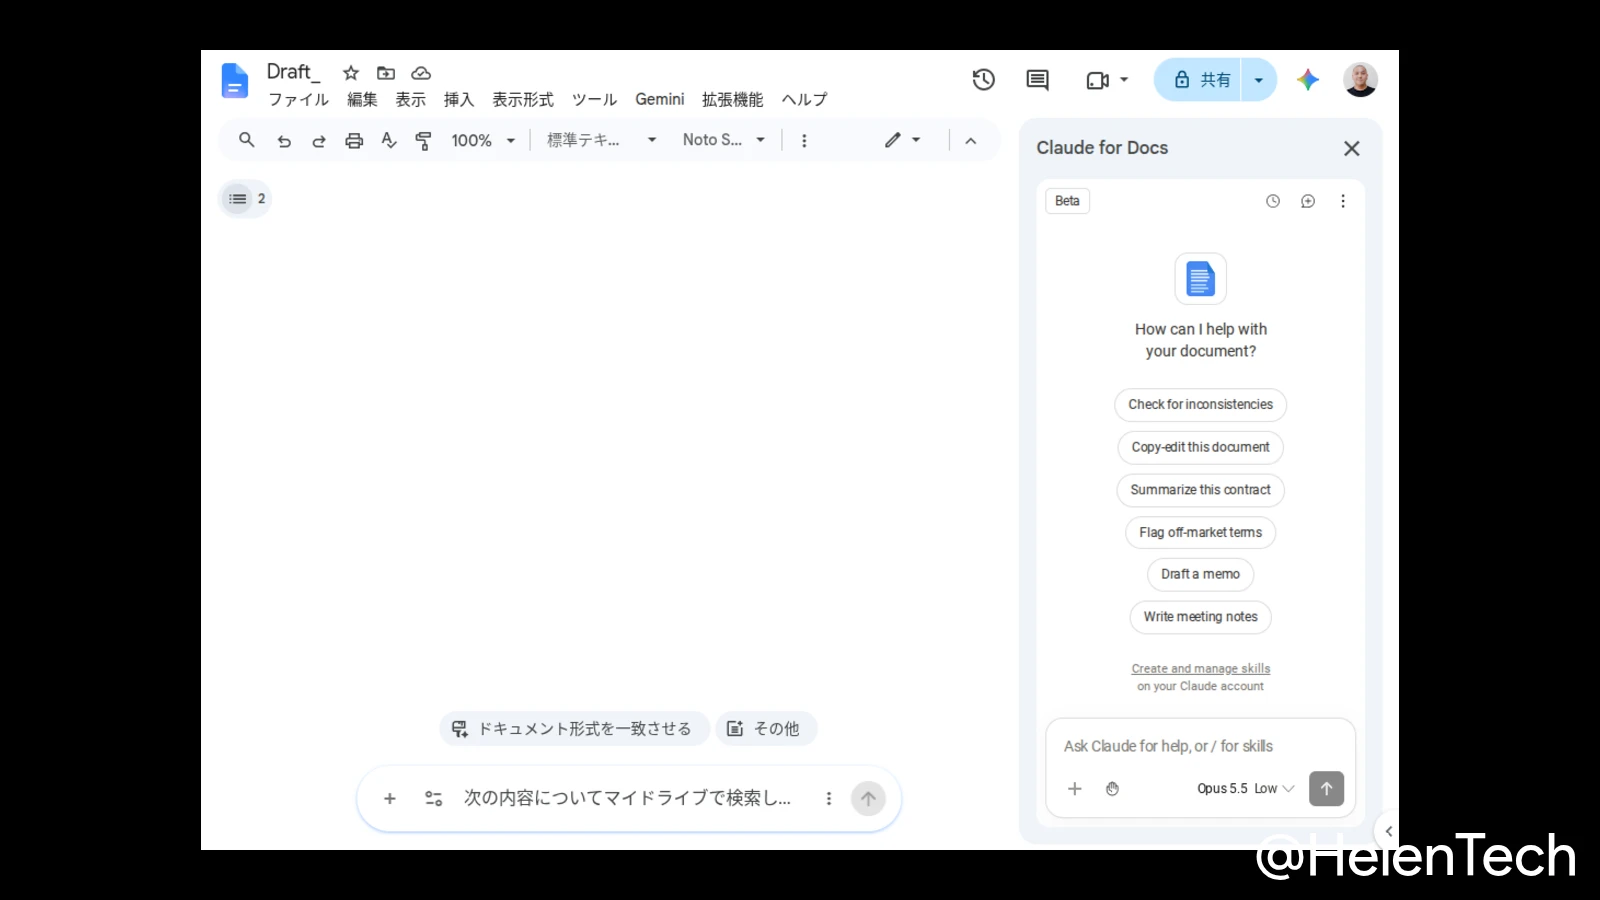This screenshot has width=1600, height=900.
Task: Open Create and manage skills link
Action: point(1200,669)
